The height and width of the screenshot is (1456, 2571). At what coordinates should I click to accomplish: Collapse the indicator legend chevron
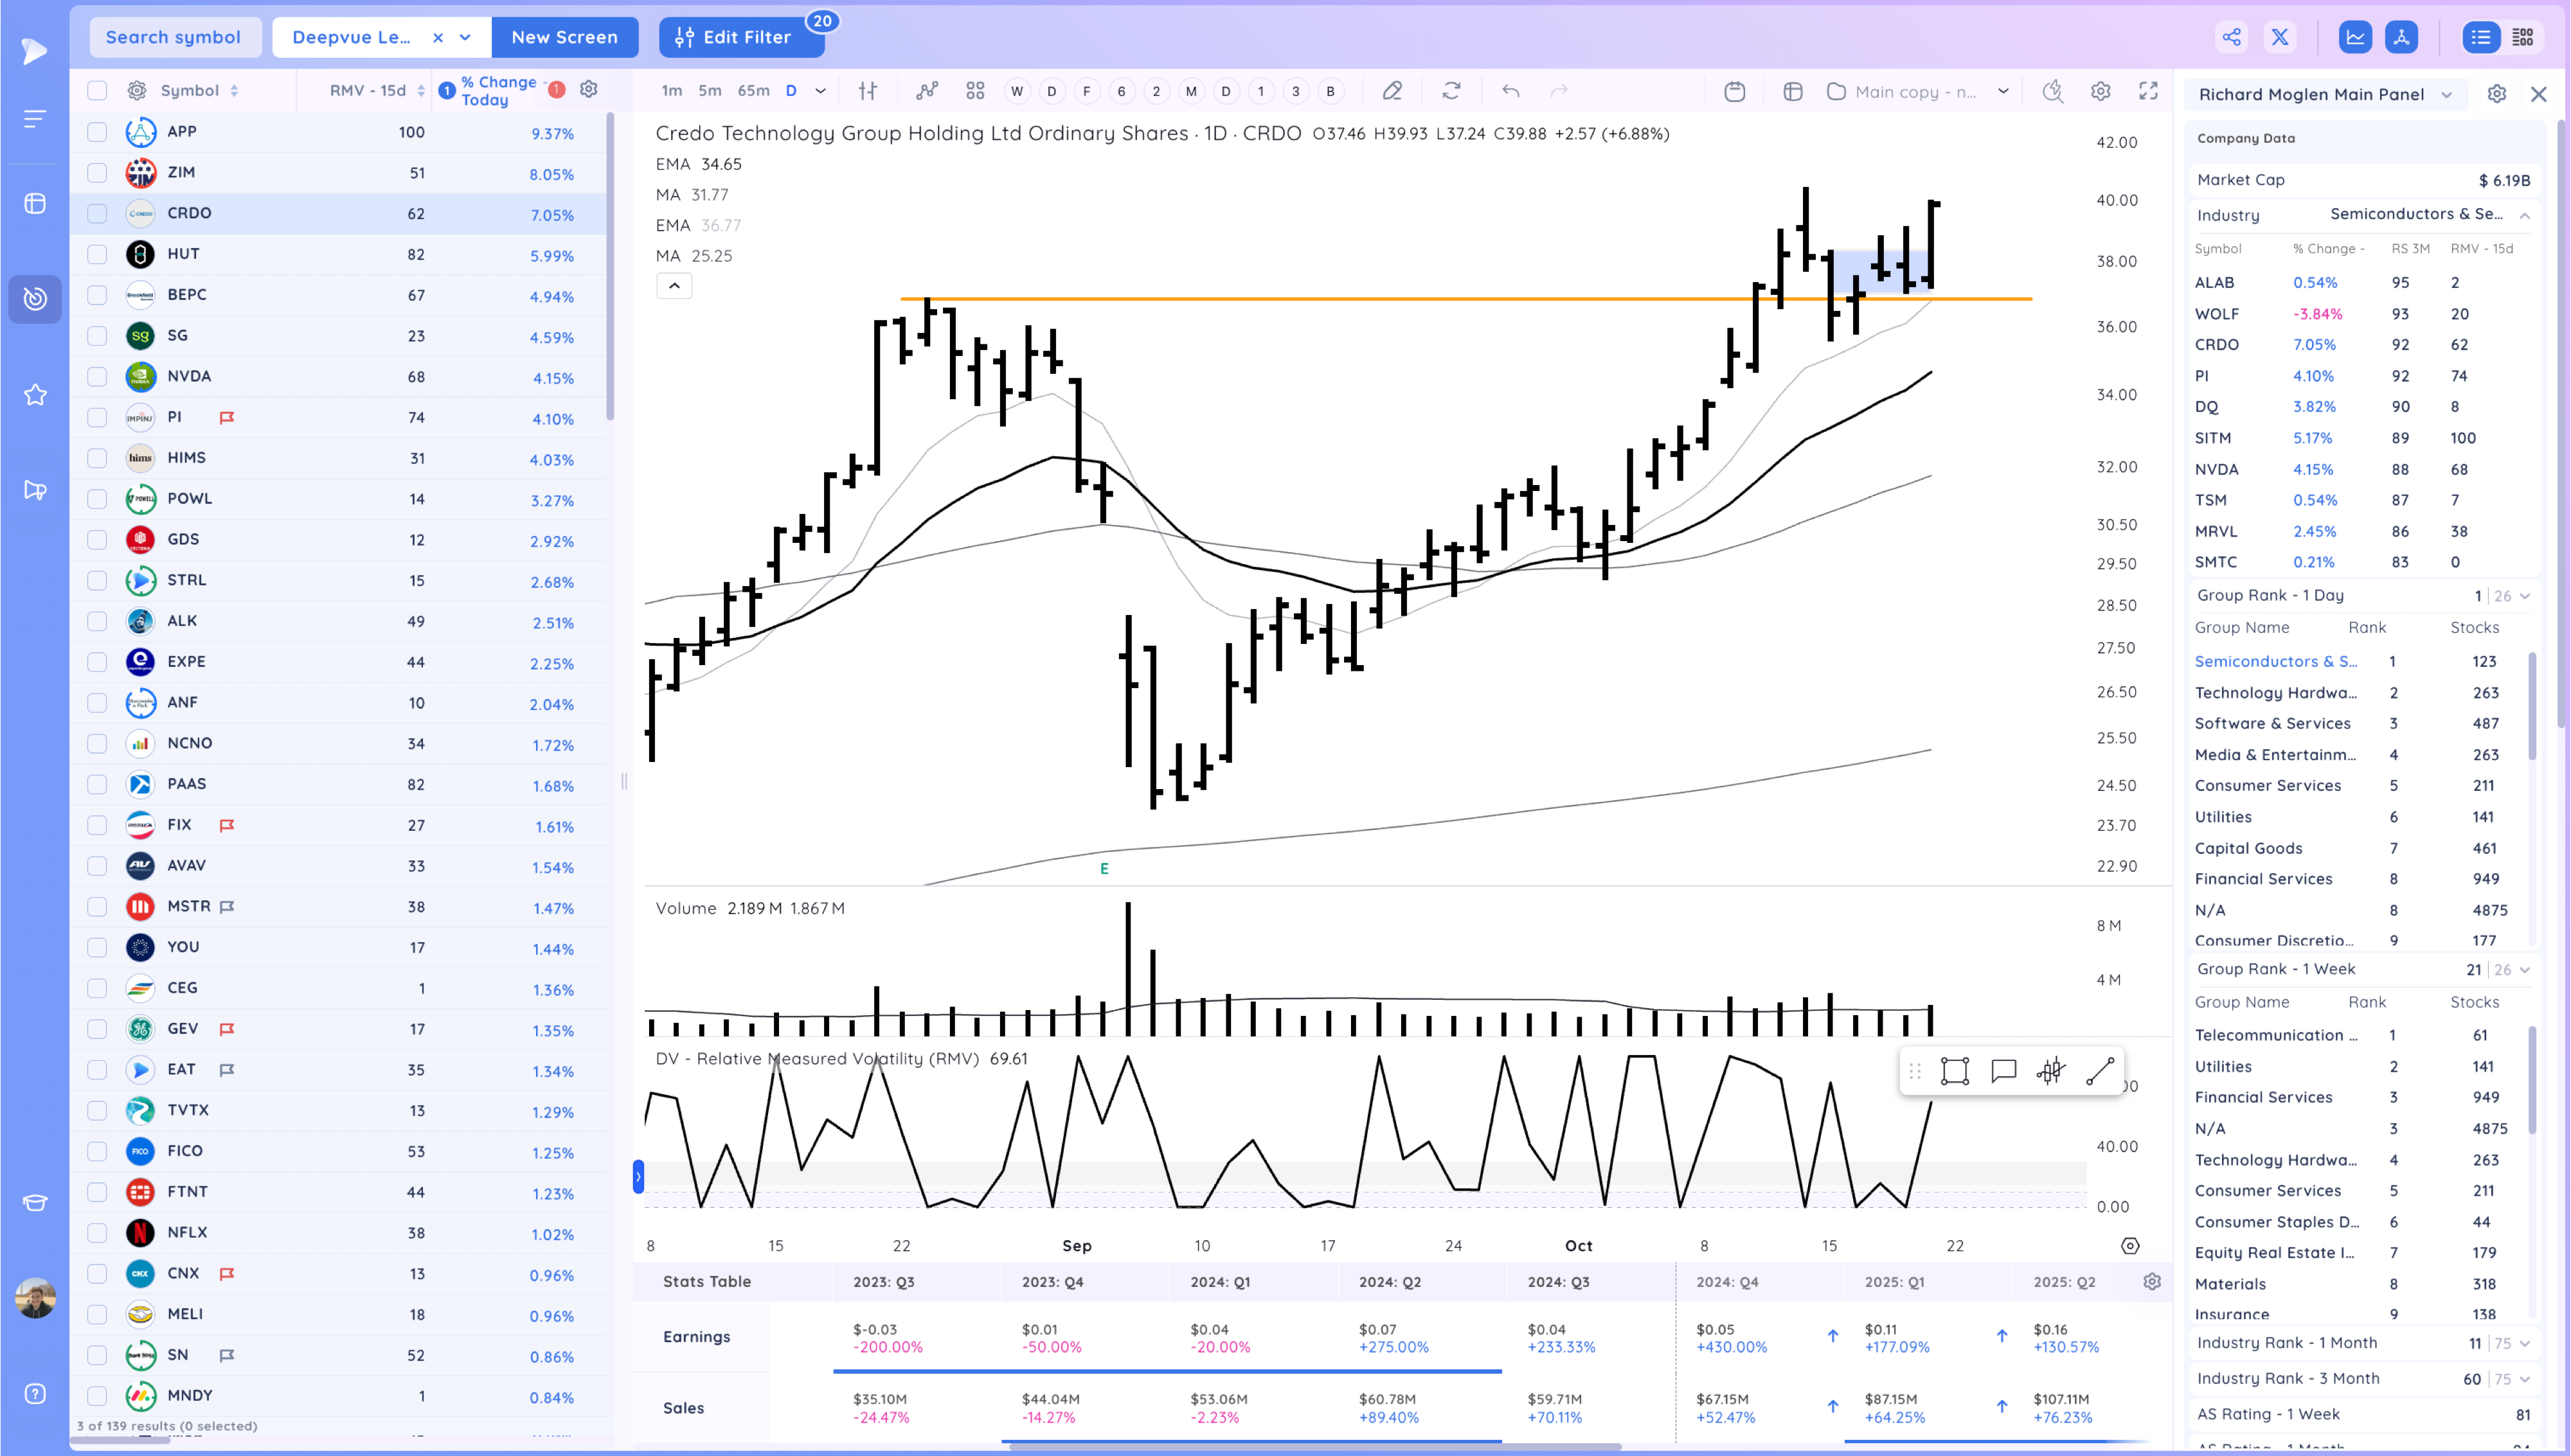[x=674, y=286]
